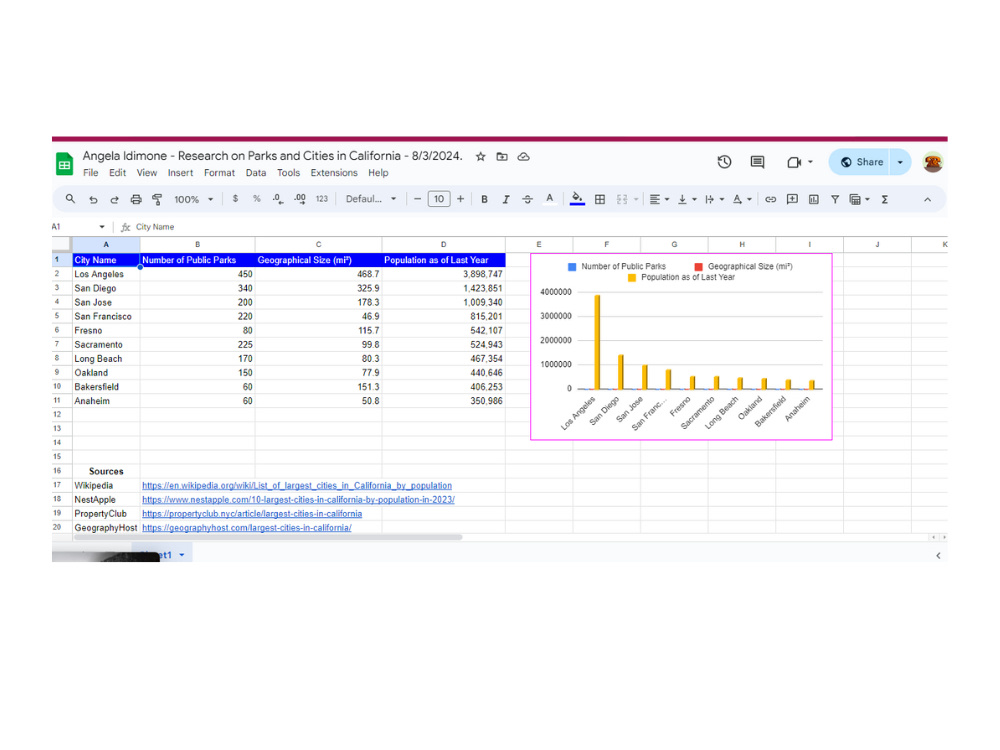Open version history clock icon

(x=724, y=162)
